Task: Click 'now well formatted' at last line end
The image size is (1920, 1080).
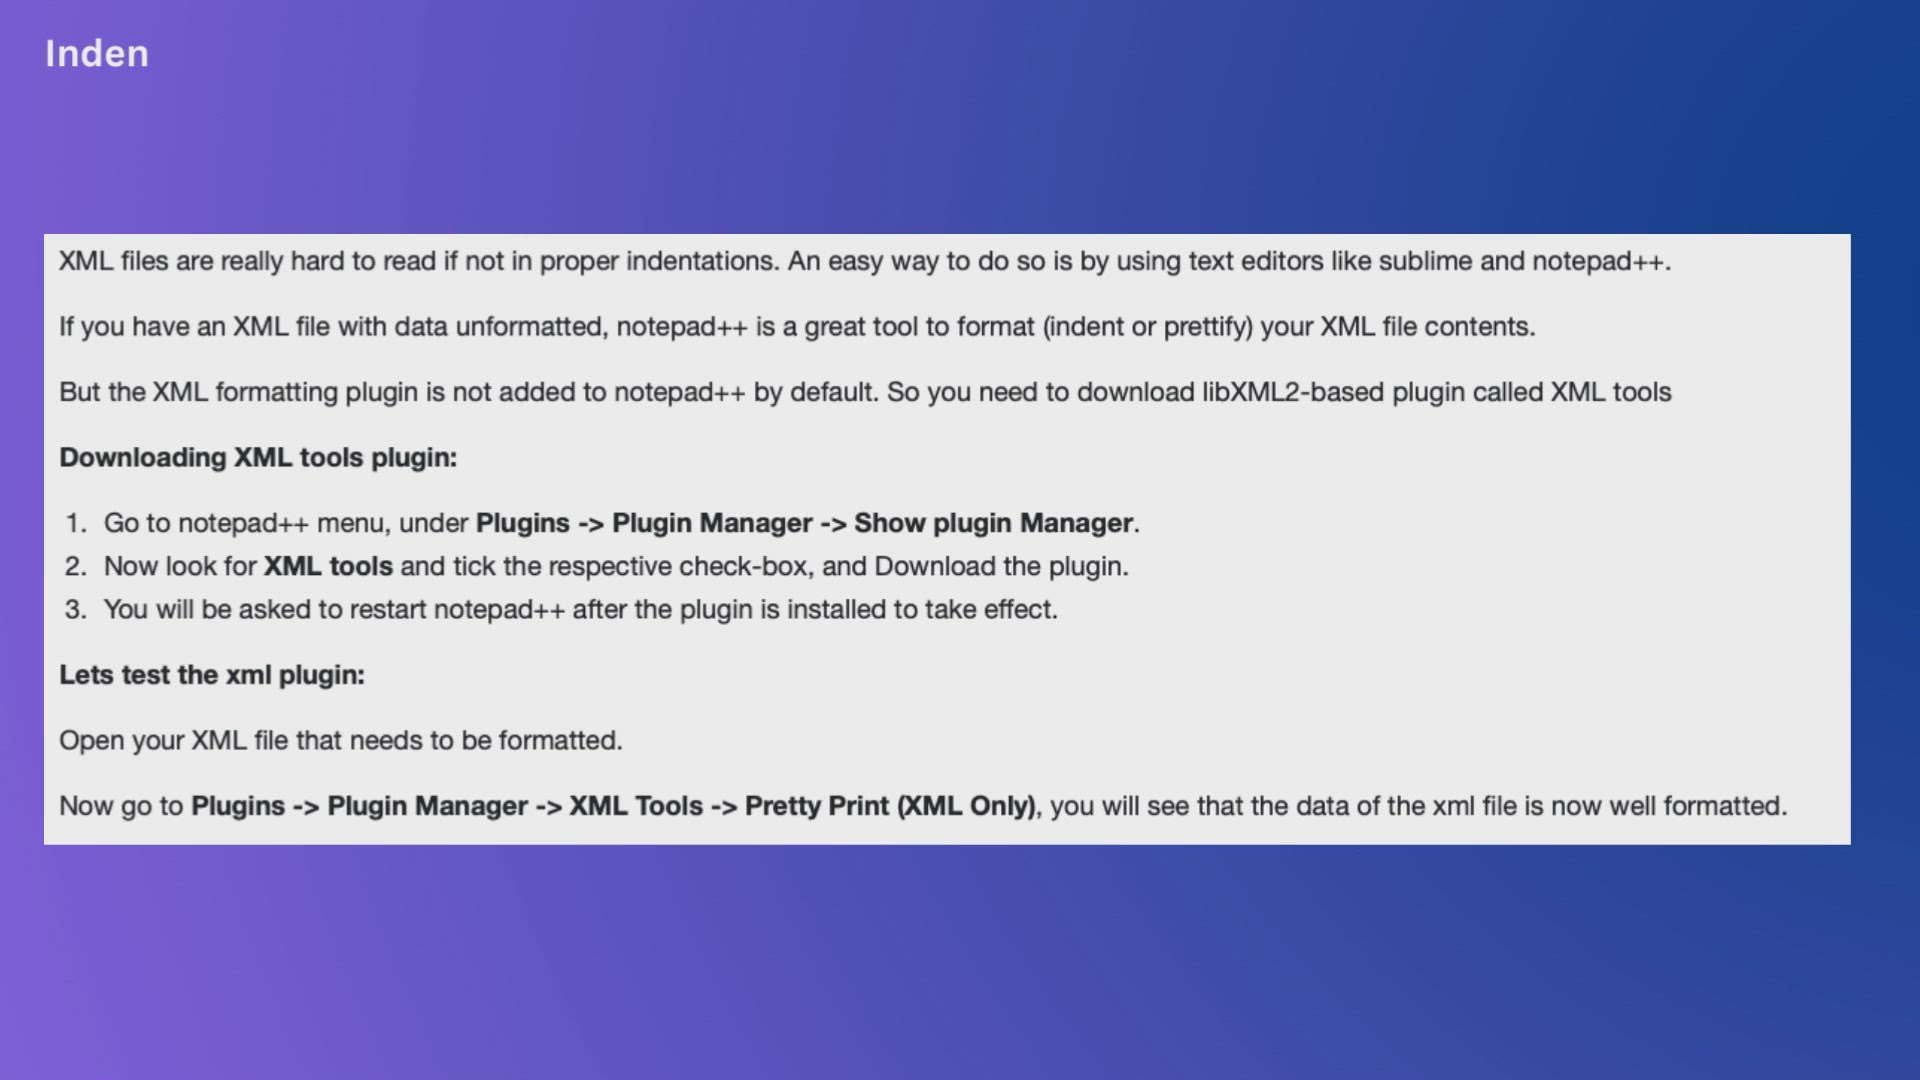Action: (x=1668, y=806)
